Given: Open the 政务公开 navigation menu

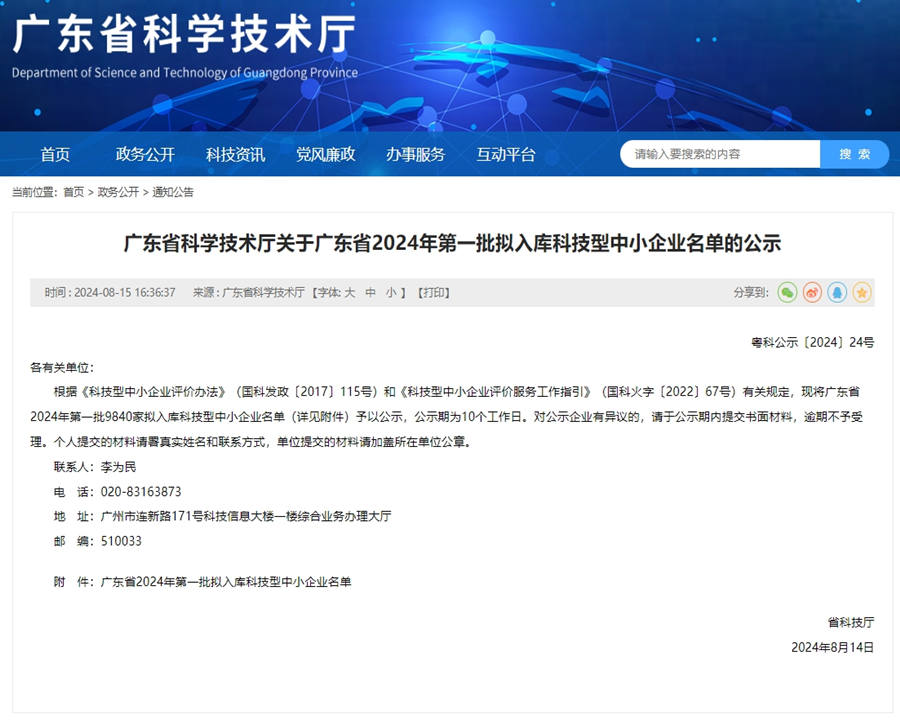Looking at the screenshot, I should pyautogui.click(x=144, y=154).
